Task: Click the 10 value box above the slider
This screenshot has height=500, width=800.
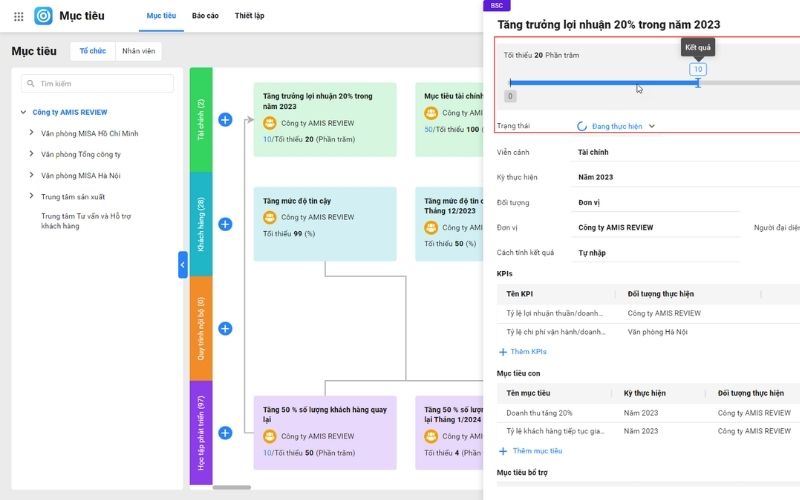Action: 698,69
